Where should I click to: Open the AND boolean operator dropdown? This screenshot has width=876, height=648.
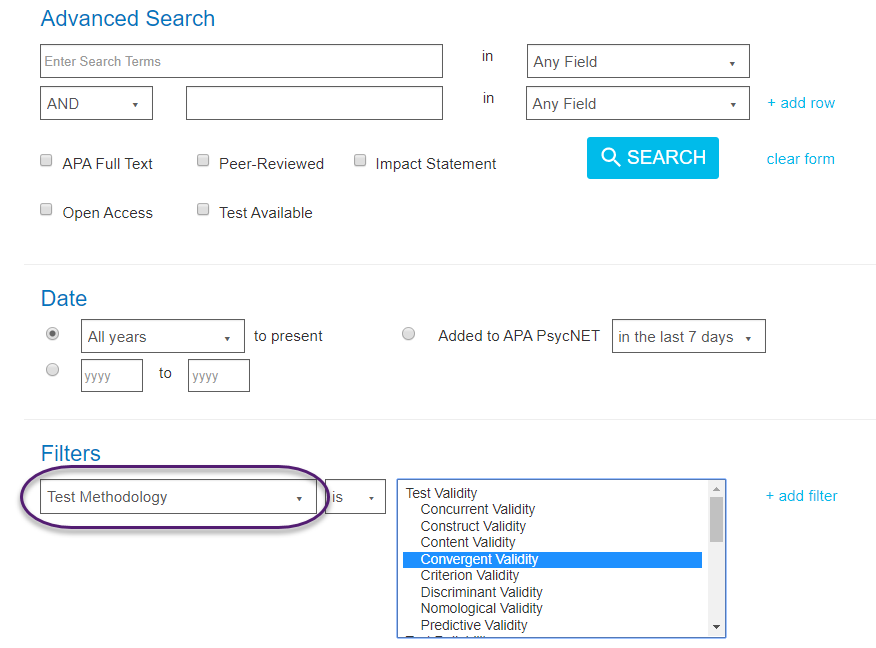96,103
